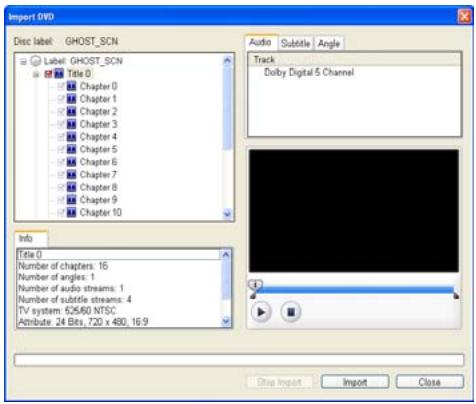Click the film icon for Chapter 5
Viewport: 476px width, 404px height.
(71, 149)
